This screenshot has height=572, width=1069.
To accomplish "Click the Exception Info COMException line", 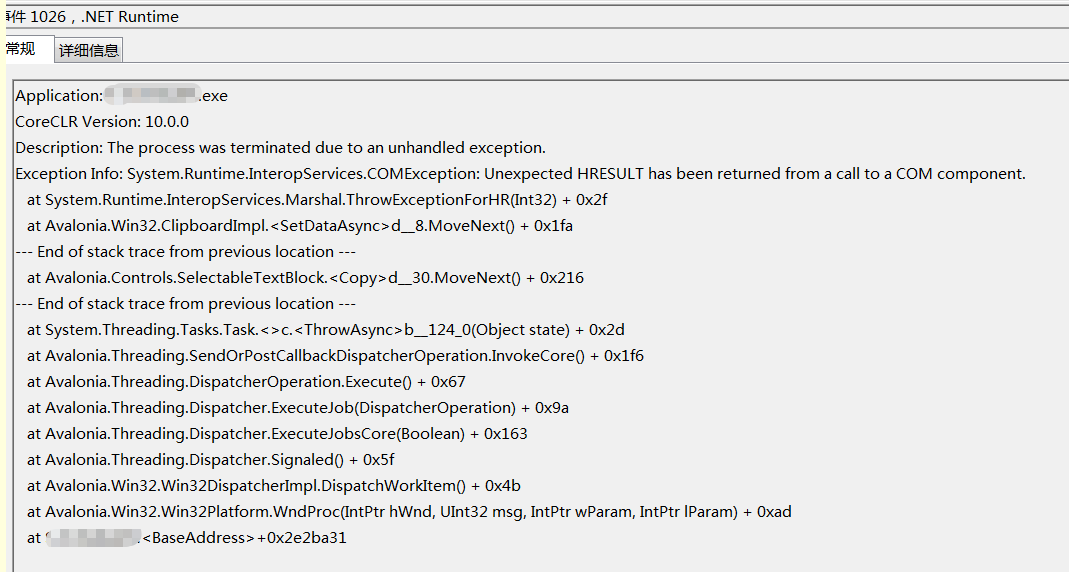I will [x=520, y=174].
